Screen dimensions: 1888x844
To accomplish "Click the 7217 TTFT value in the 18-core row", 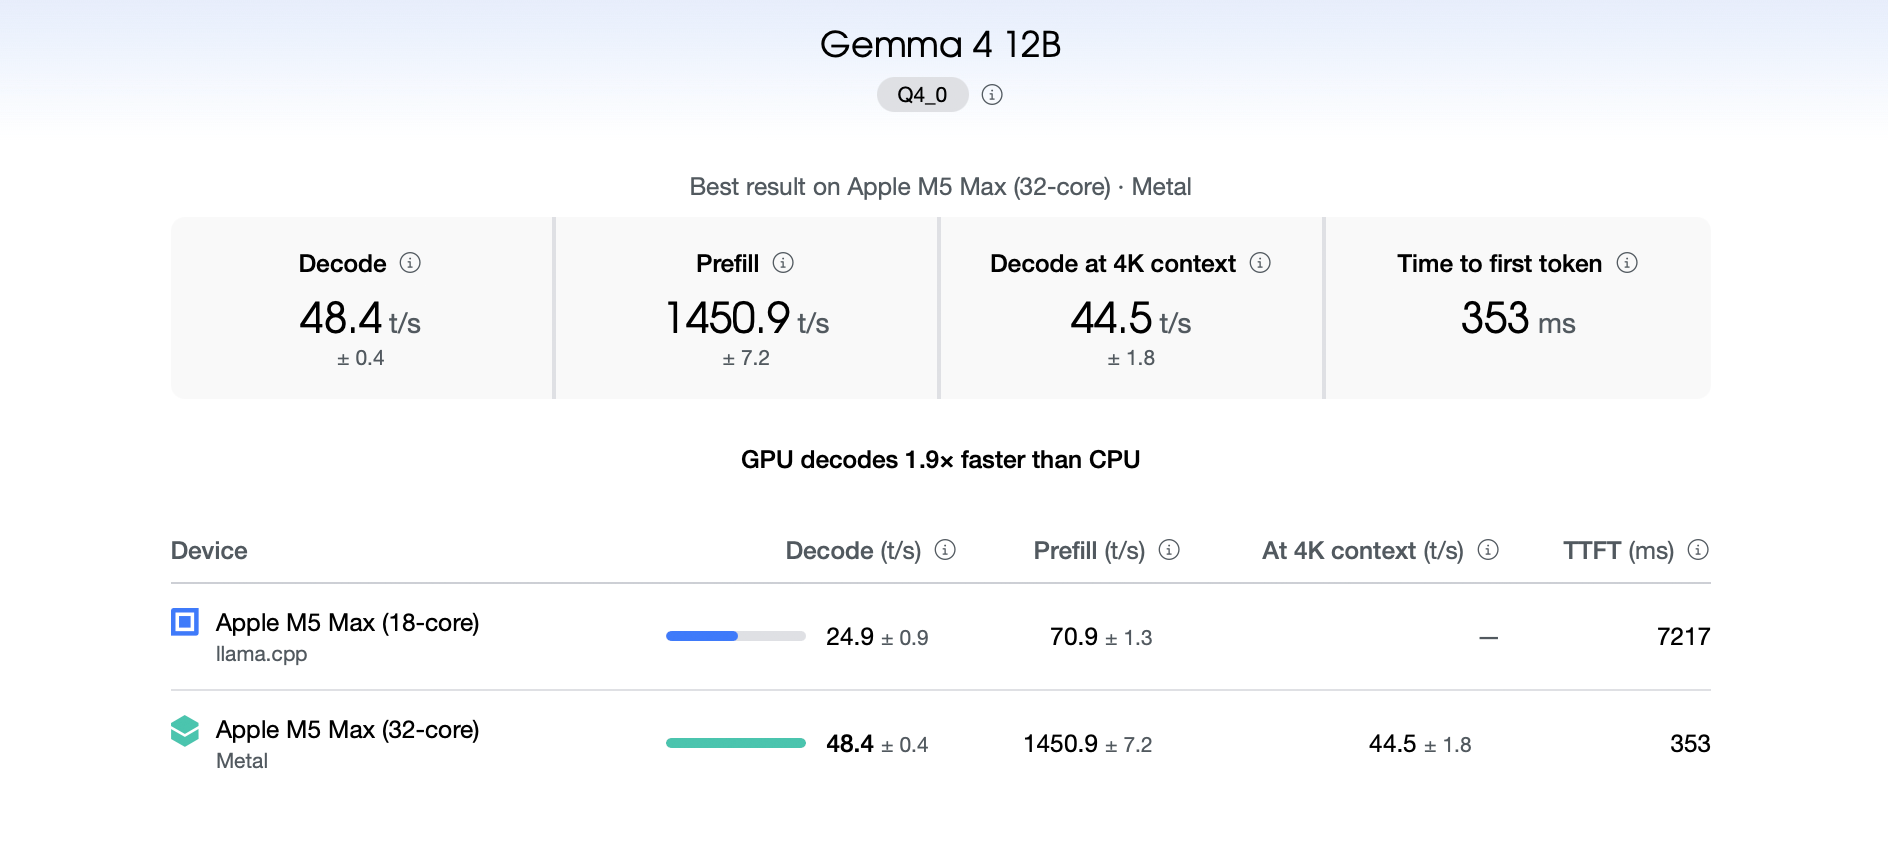I will point(1684,637).
